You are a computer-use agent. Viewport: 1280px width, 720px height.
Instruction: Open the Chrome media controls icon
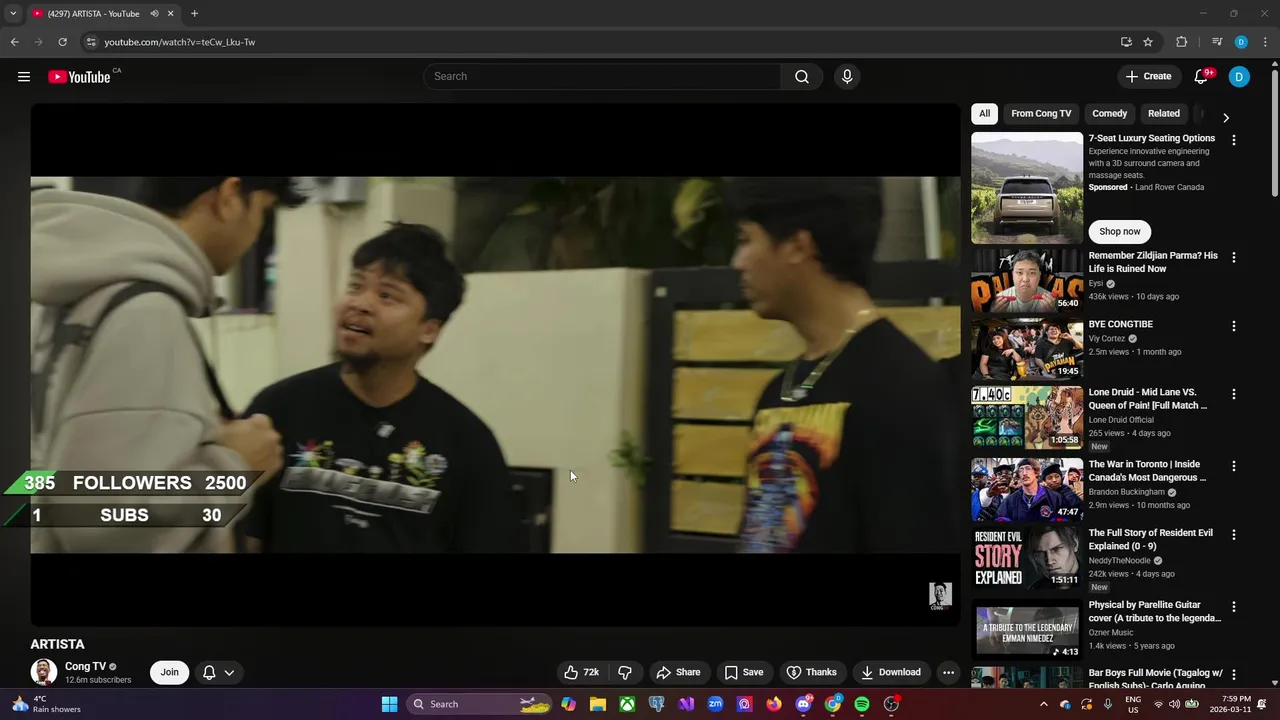click(1217, 42)
